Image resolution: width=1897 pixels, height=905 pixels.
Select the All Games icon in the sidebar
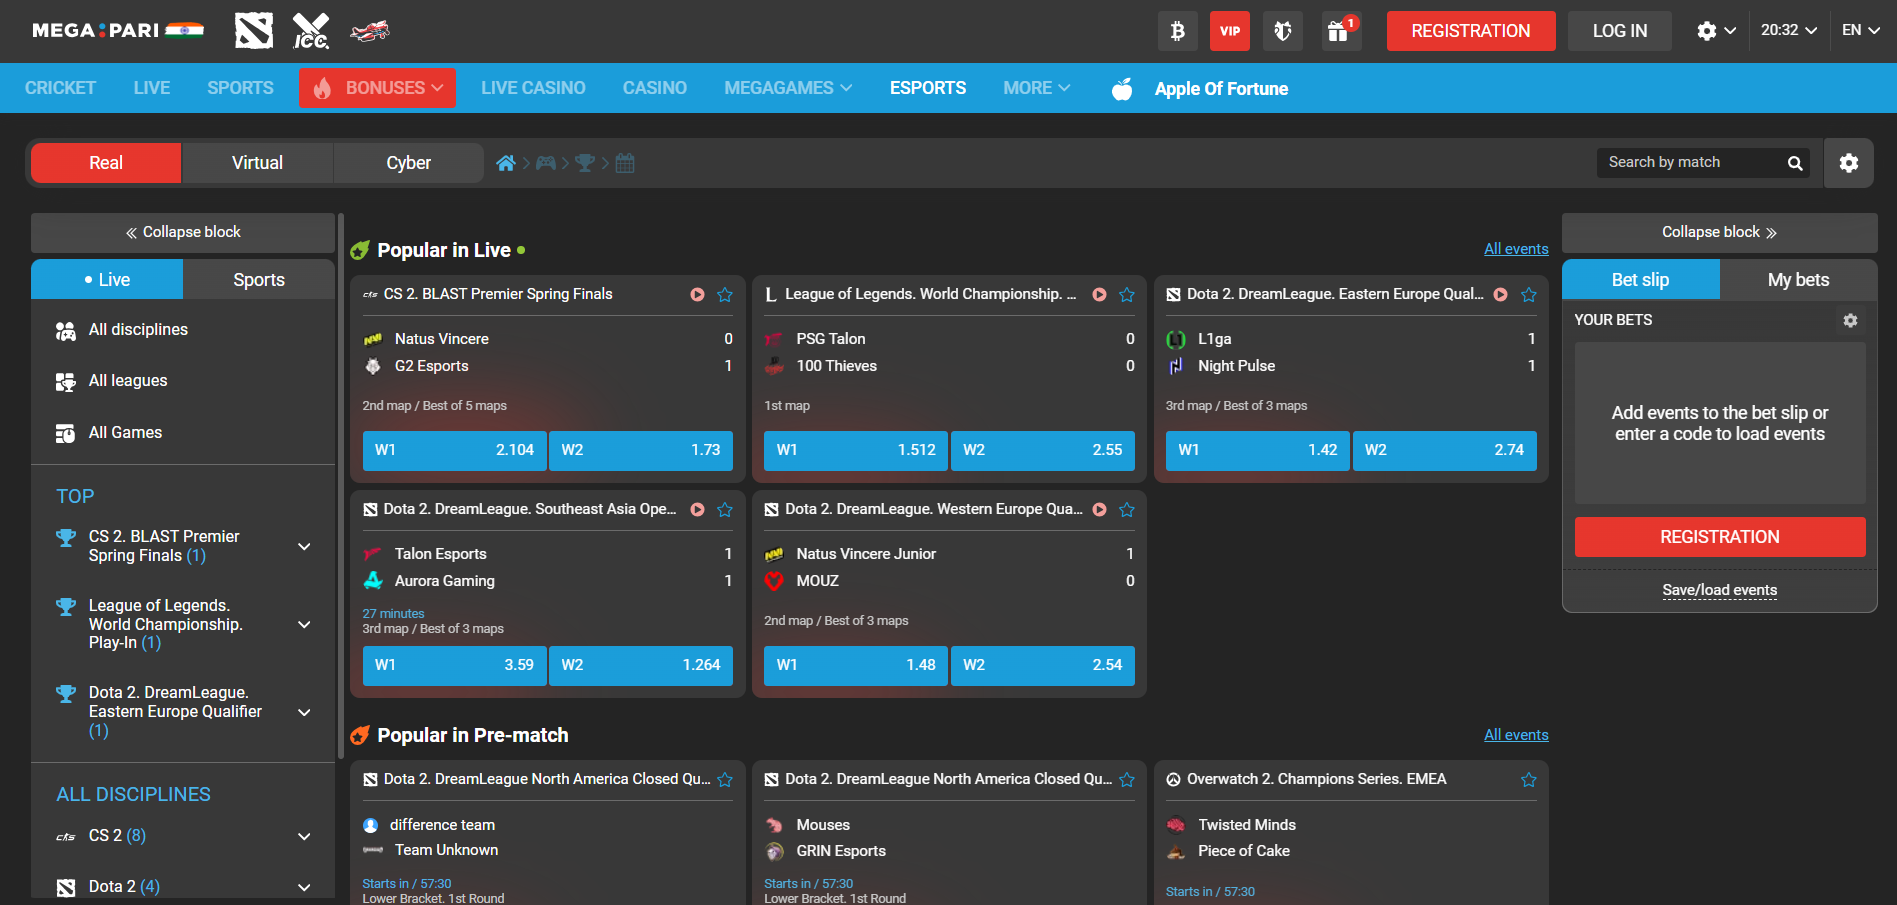click(65, 432)
